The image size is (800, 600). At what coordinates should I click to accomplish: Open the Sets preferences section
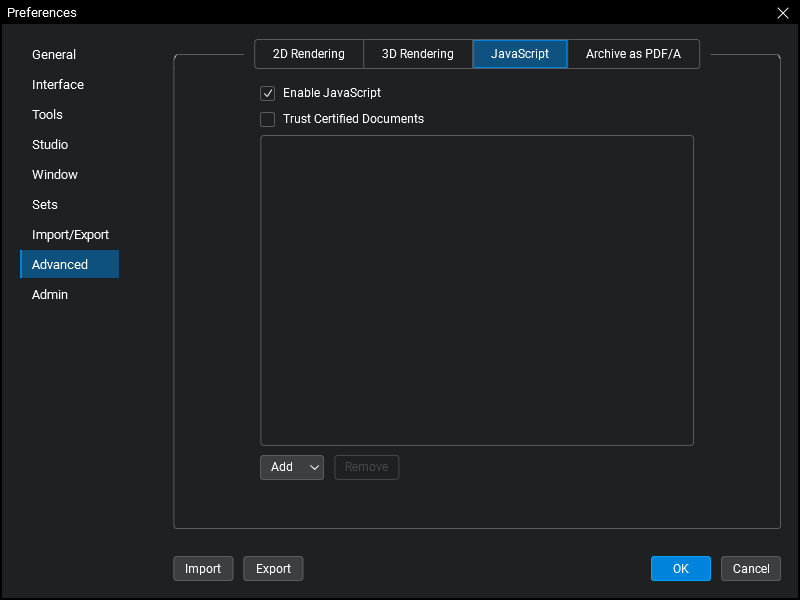45,205
